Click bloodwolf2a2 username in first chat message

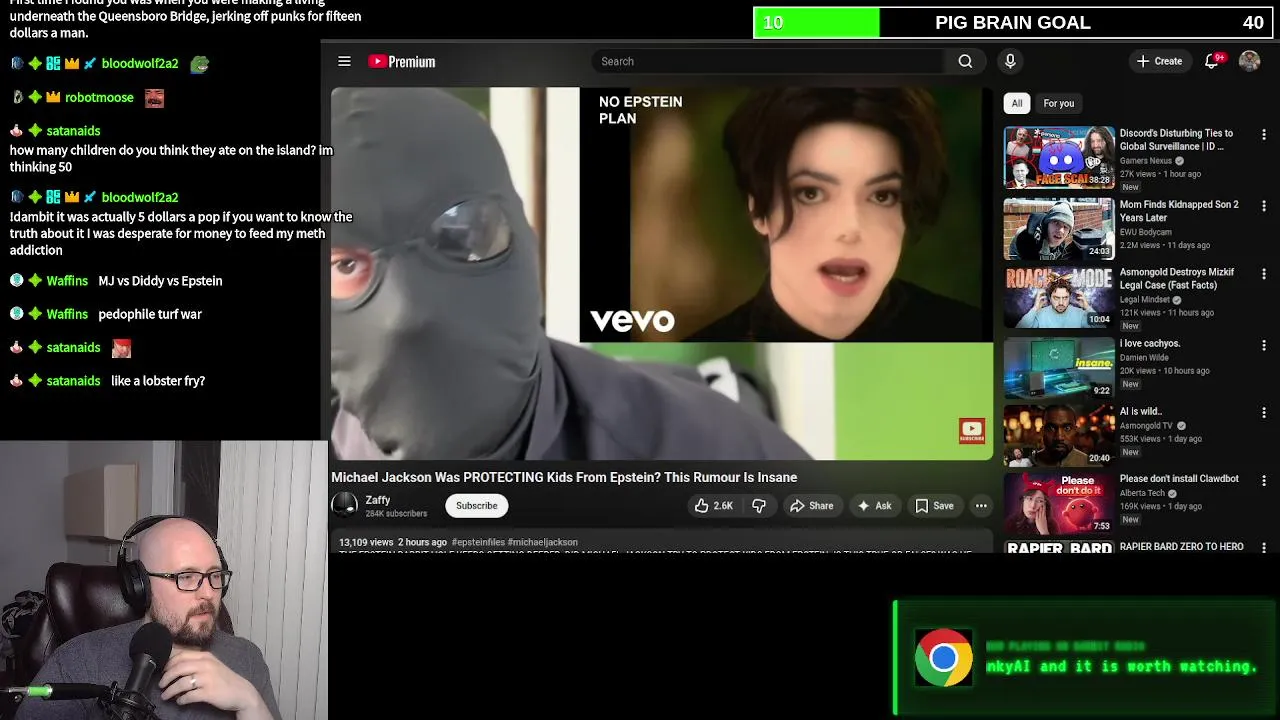pos(140,64)
